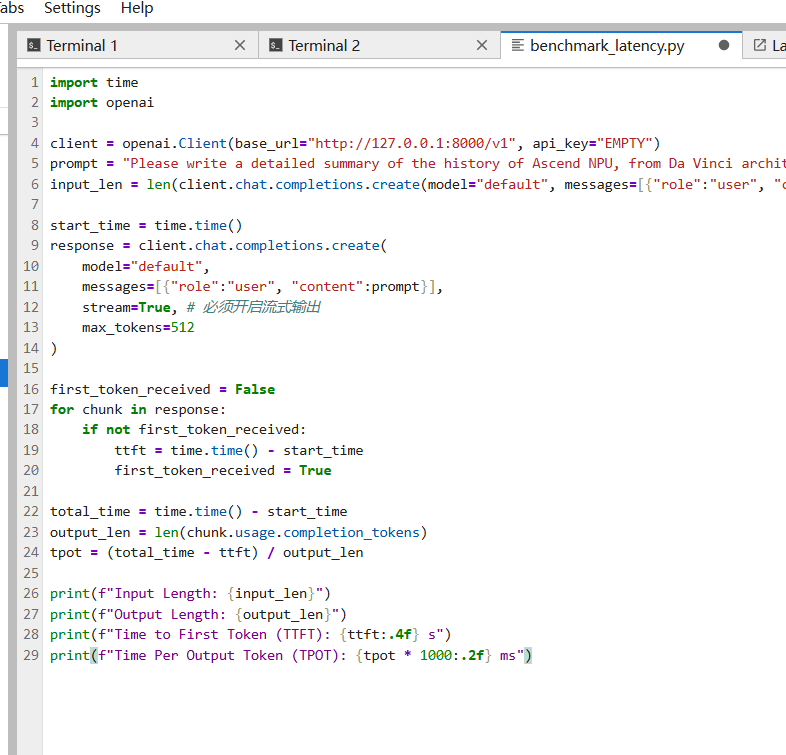Click the 'Time Per Output Token (TPOT)' print line

click(x=291, y=656)
